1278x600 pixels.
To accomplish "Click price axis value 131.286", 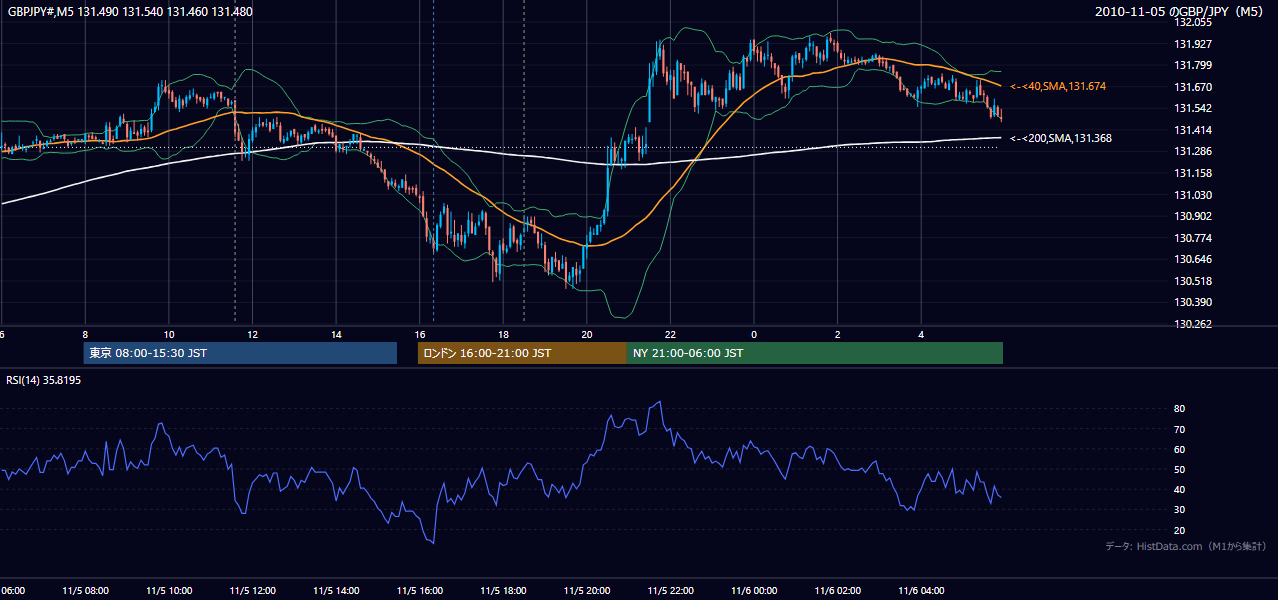I will [x=1193, y=152].
